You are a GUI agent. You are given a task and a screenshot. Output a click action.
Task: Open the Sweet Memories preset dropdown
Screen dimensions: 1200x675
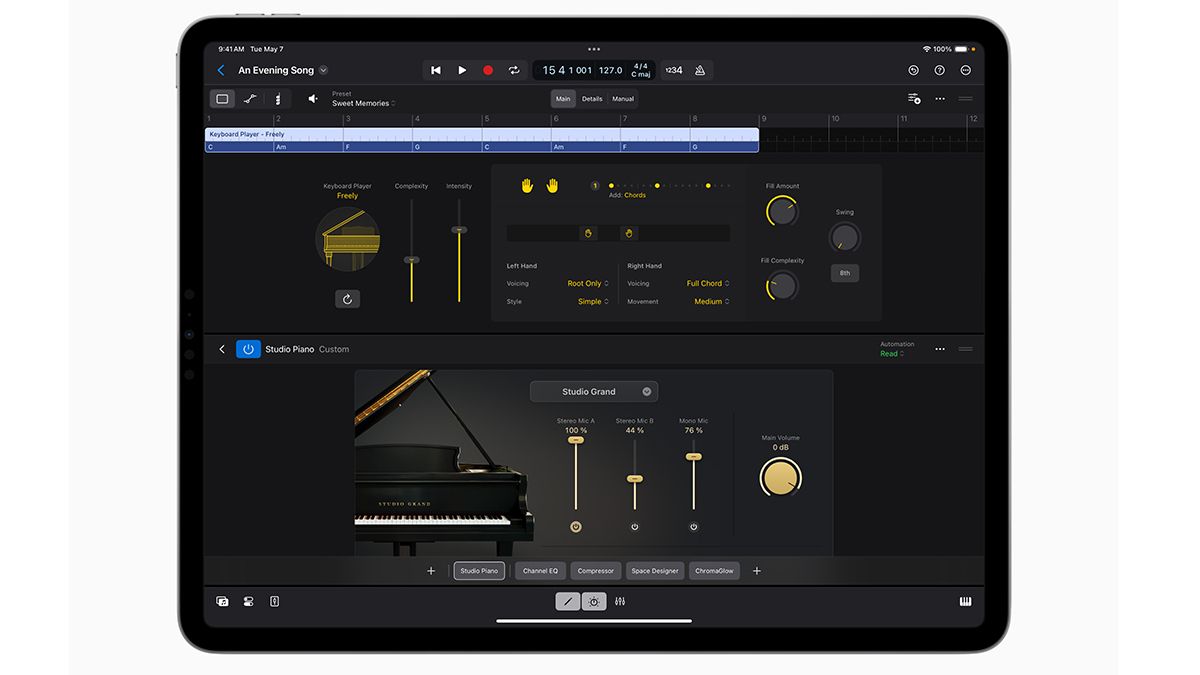[363, 102]
